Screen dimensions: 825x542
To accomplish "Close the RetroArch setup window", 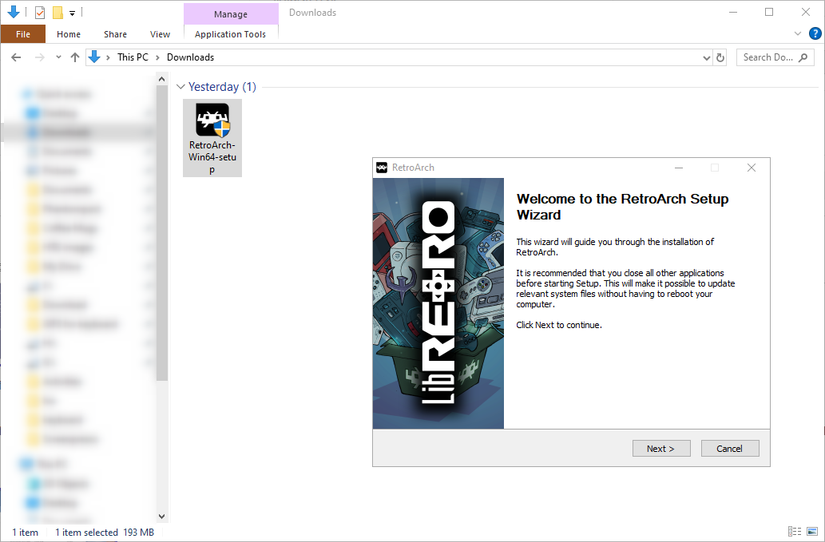I will [x=751, y=167].
